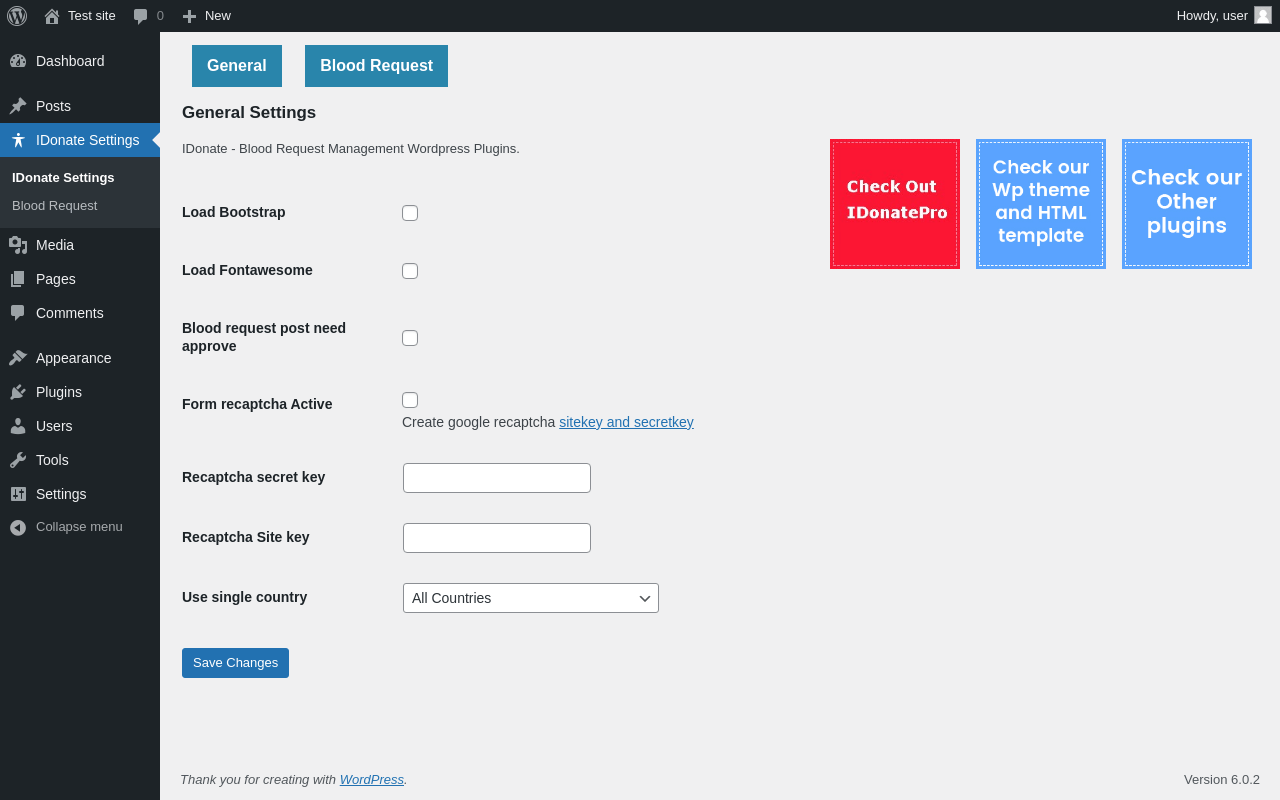Open the WordPress footer link
This screenshot has height=800, width=1280.
pyautogui.click(x=372, y=780)
